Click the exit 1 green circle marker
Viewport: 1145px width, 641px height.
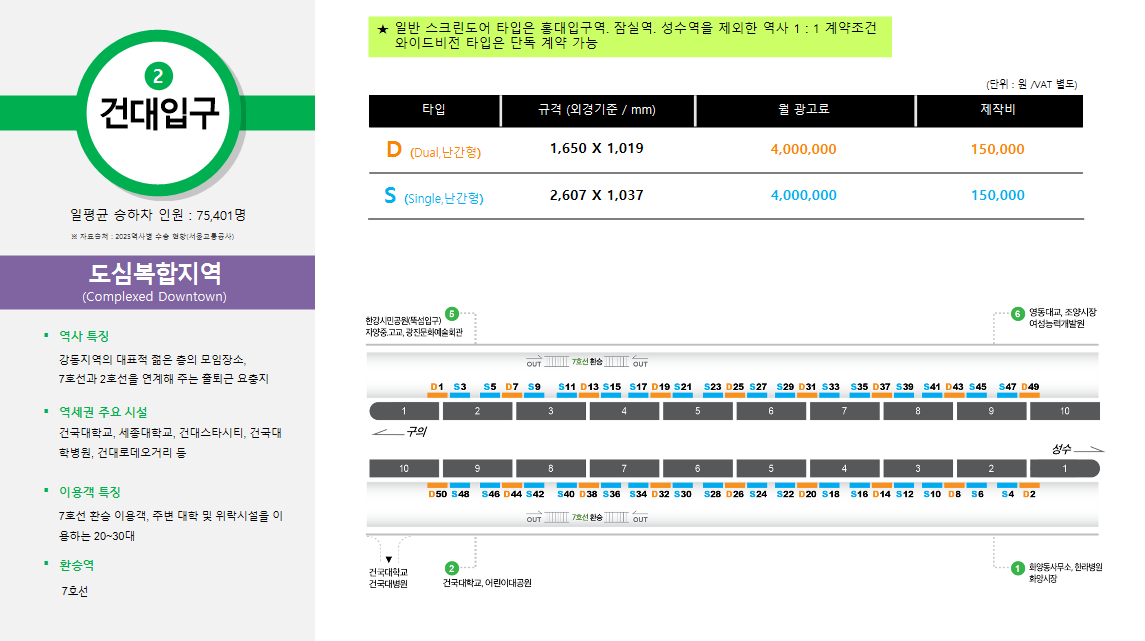click(x=1017, y=569)
